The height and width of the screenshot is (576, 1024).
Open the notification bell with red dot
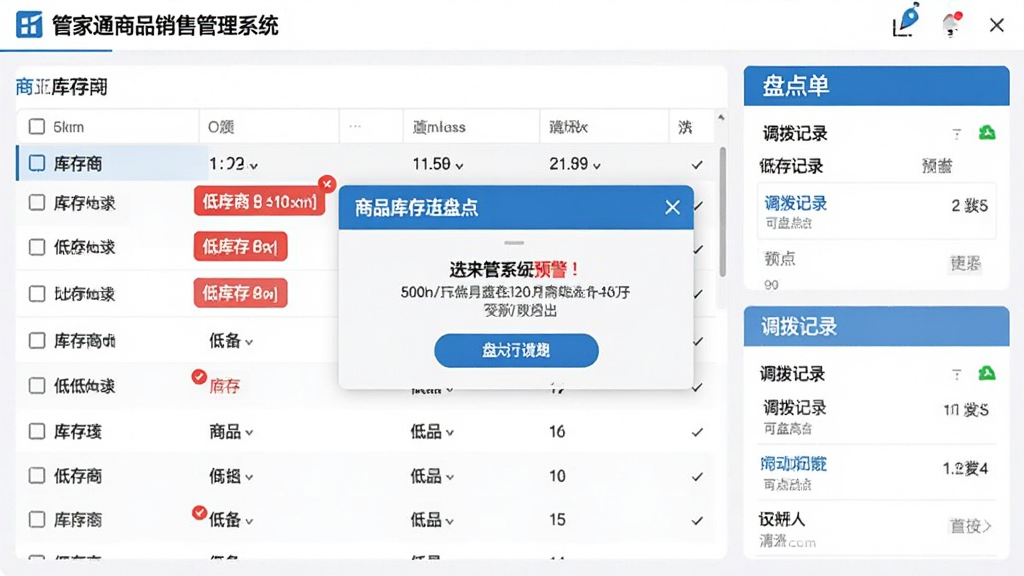tap(952, 25)
